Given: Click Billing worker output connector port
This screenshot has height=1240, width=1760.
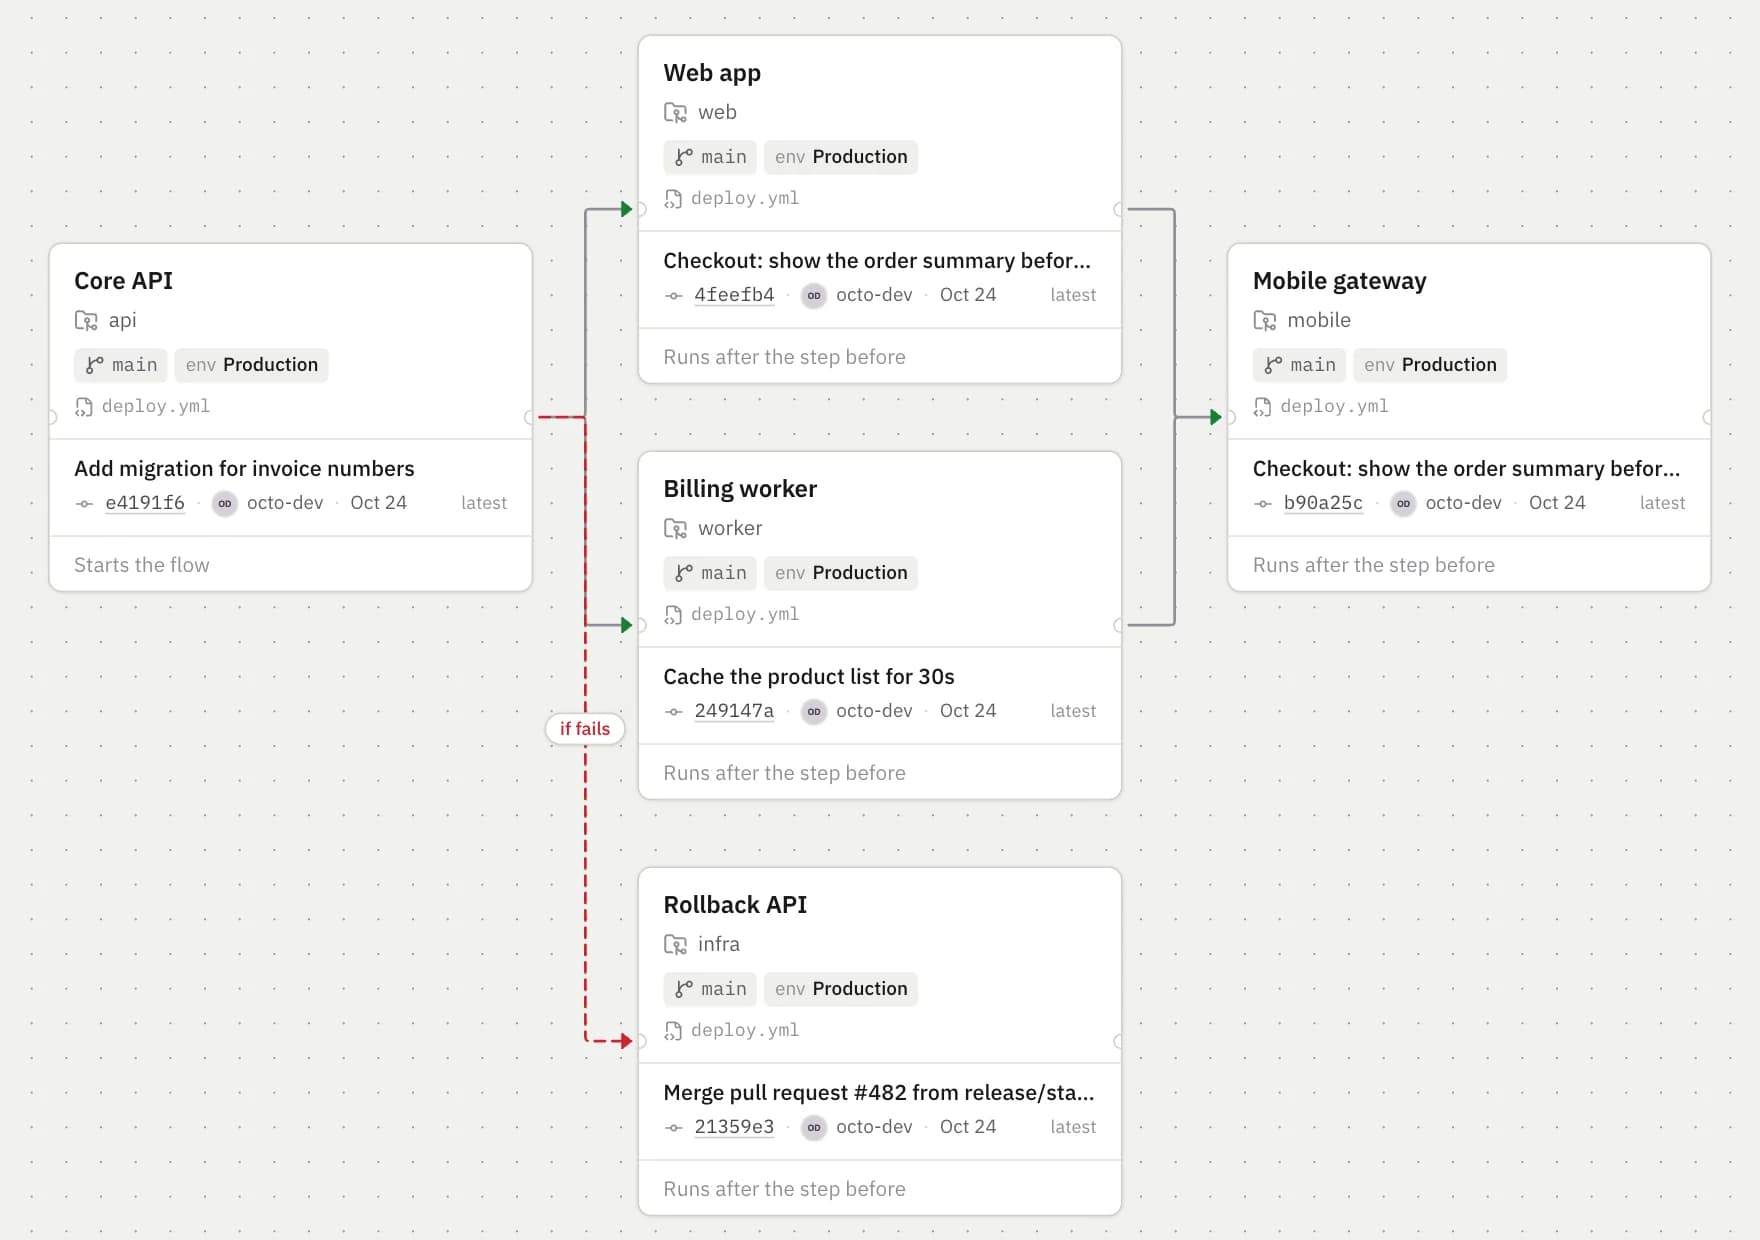Looking at the screenshot, I should point(1119,626).
